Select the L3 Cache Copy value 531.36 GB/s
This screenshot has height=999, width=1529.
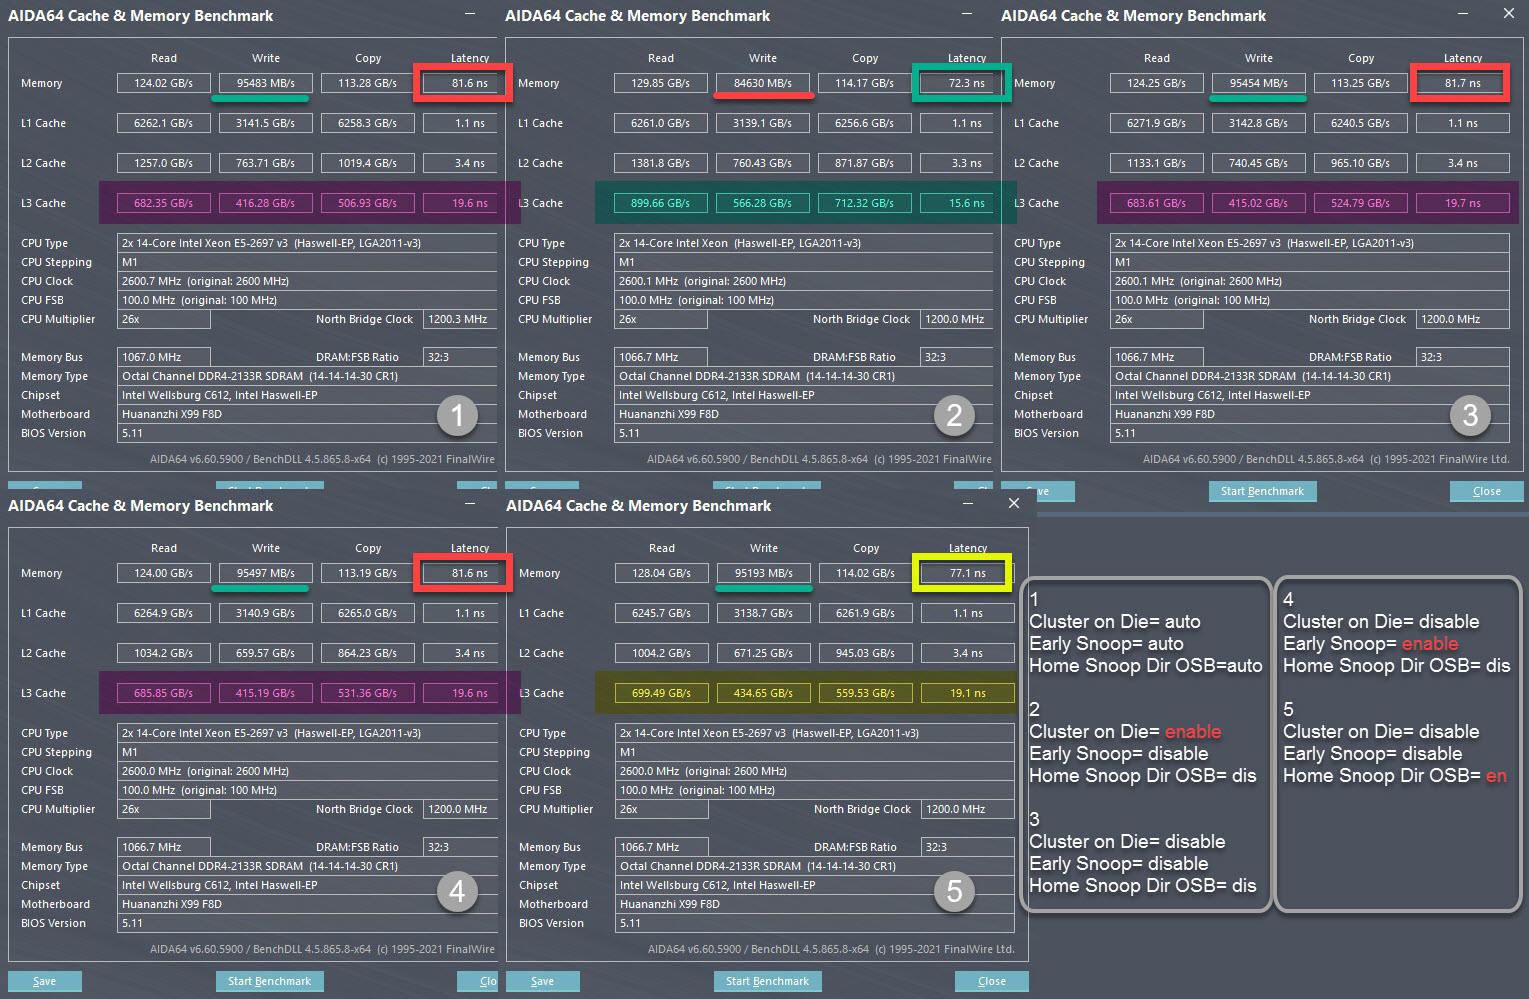[367, 693]
